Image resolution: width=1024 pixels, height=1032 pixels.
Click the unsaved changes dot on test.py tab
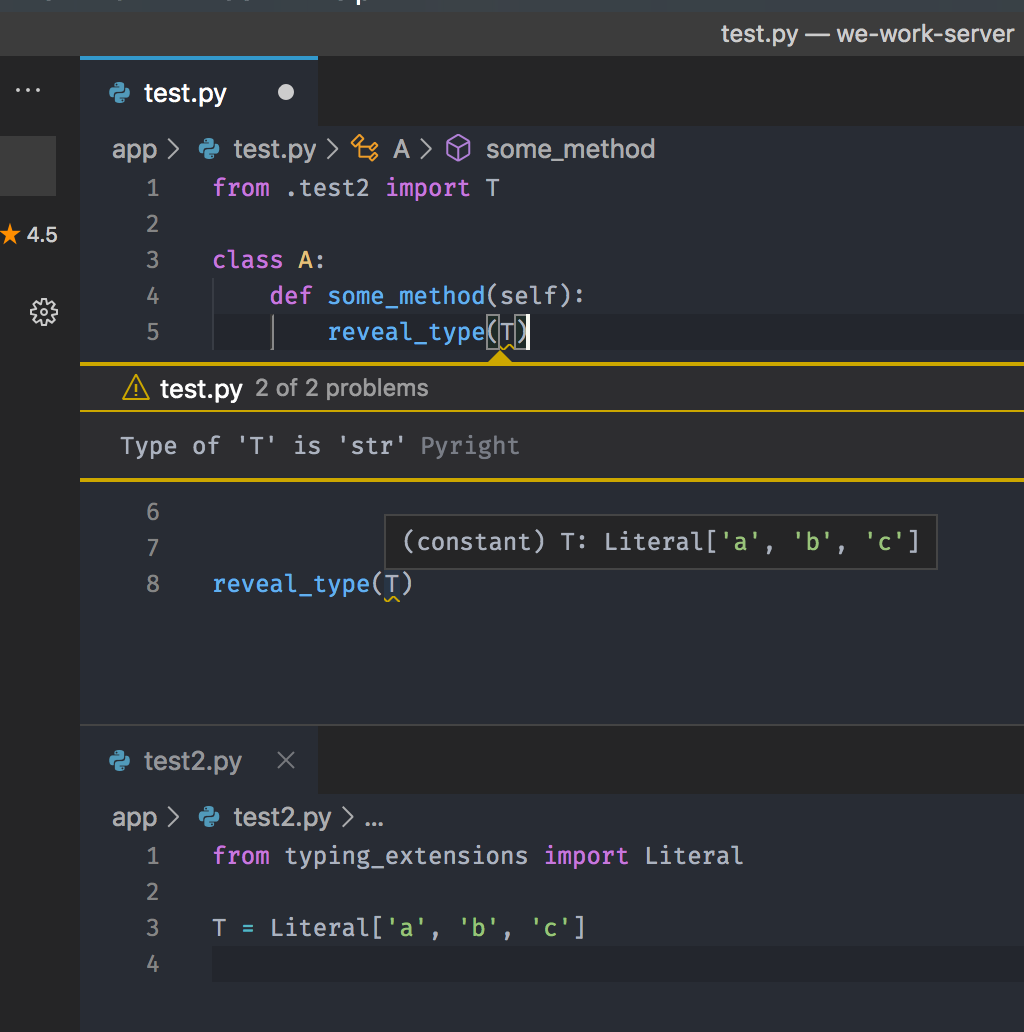pos(285,92)
